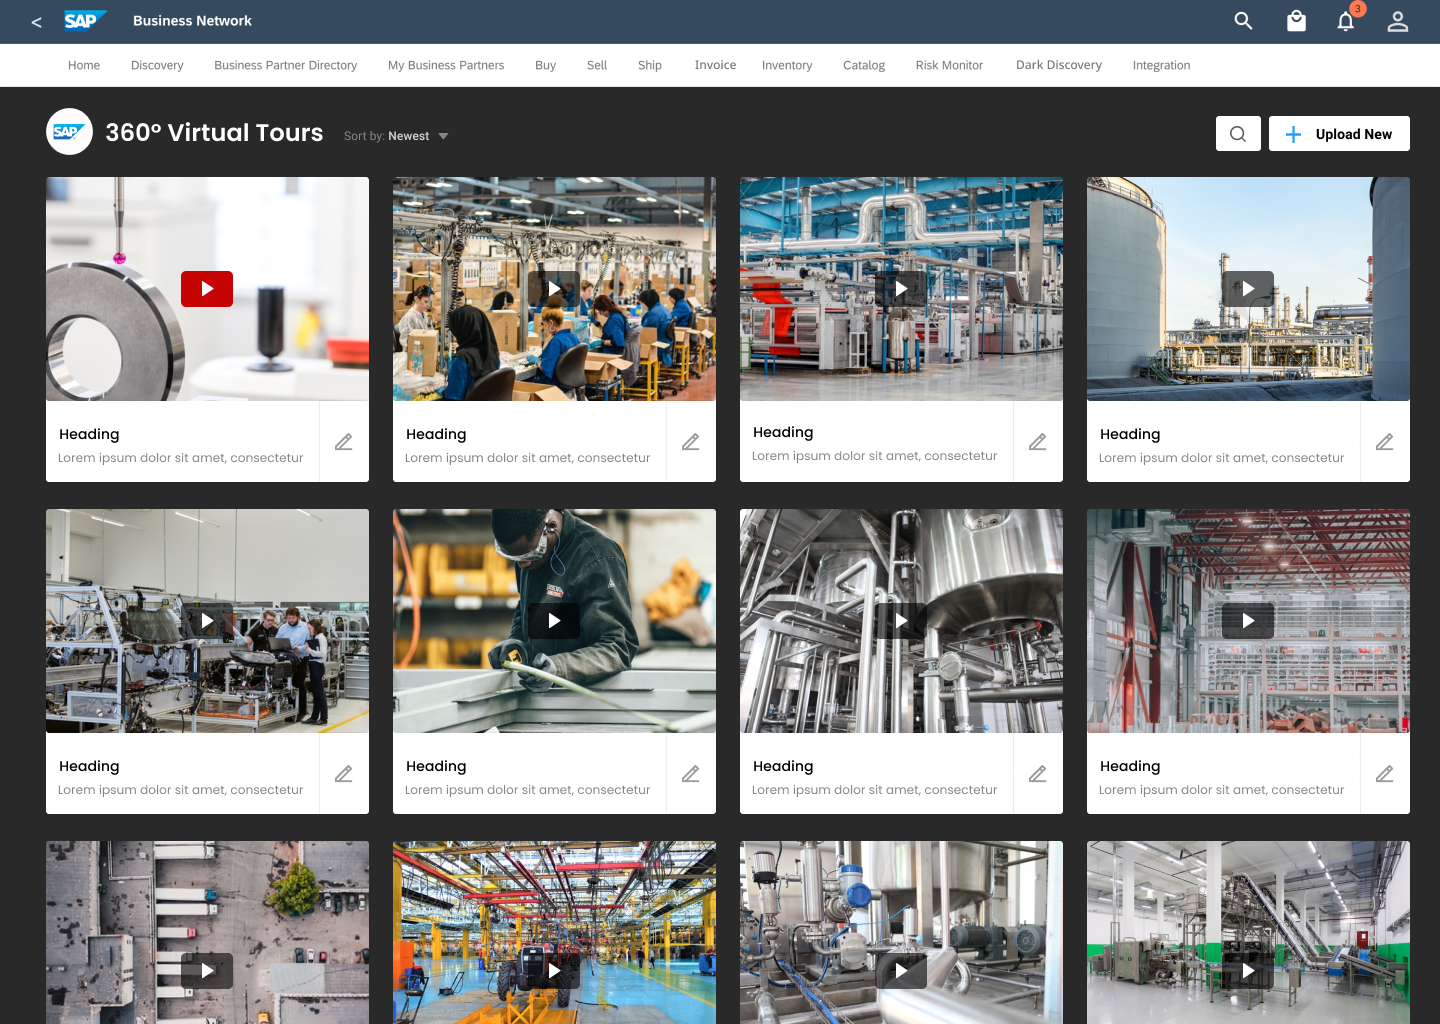The width and height of the screenshot is (1440, 1024).
Task: Open the shopping bag icon
Action: [x=1296, y=21]
